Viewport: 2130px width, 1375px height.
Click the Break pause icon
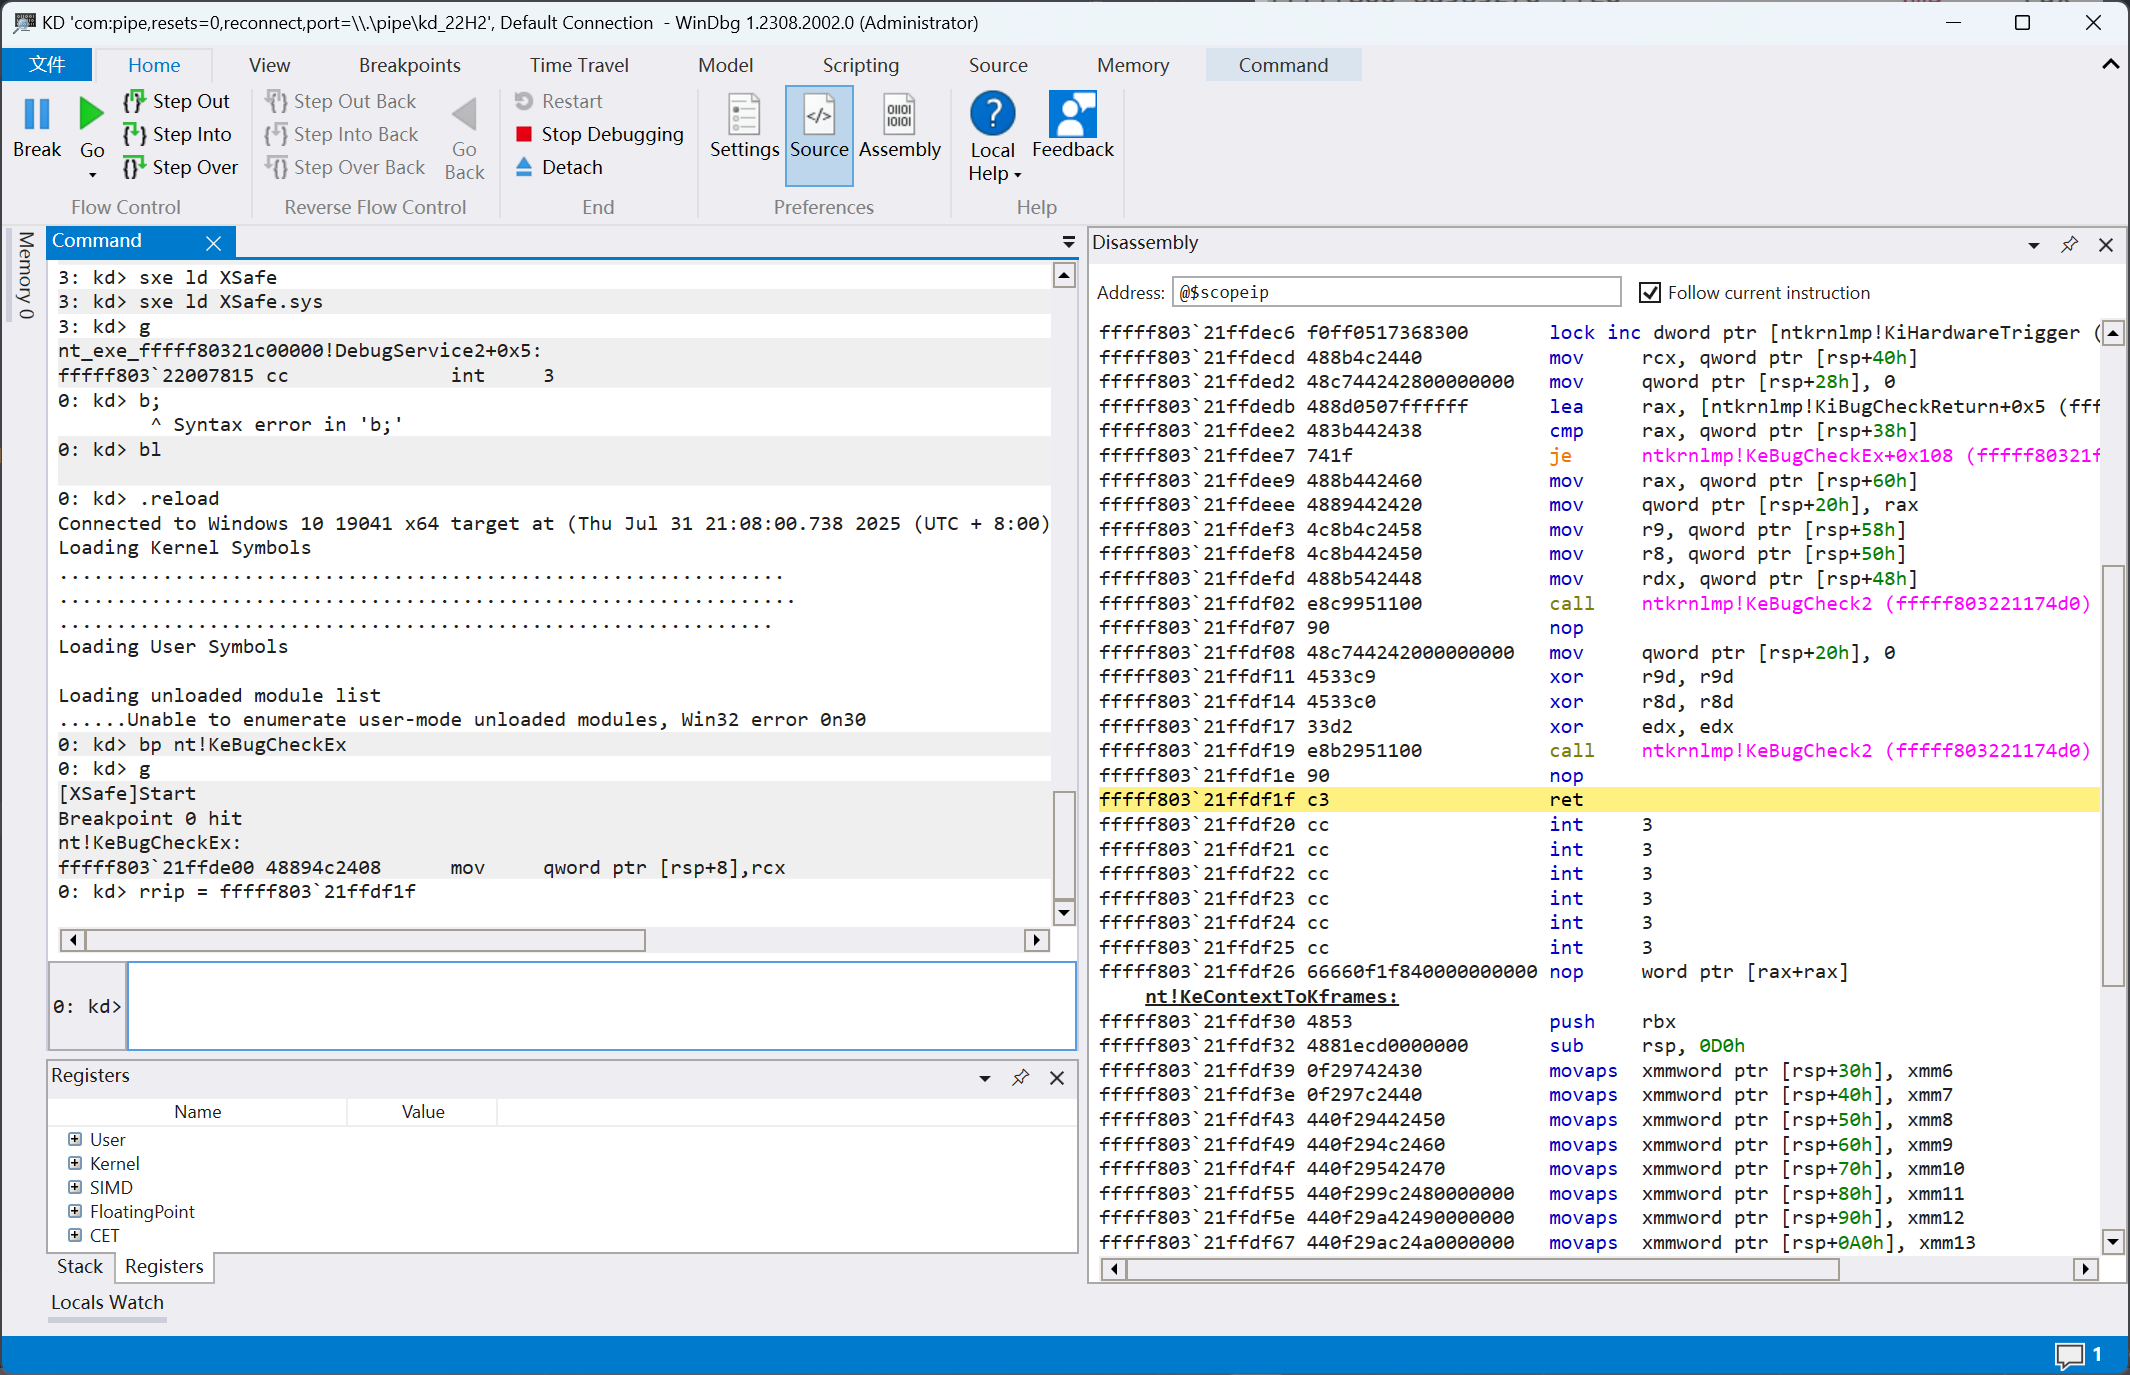click(37, 115)
